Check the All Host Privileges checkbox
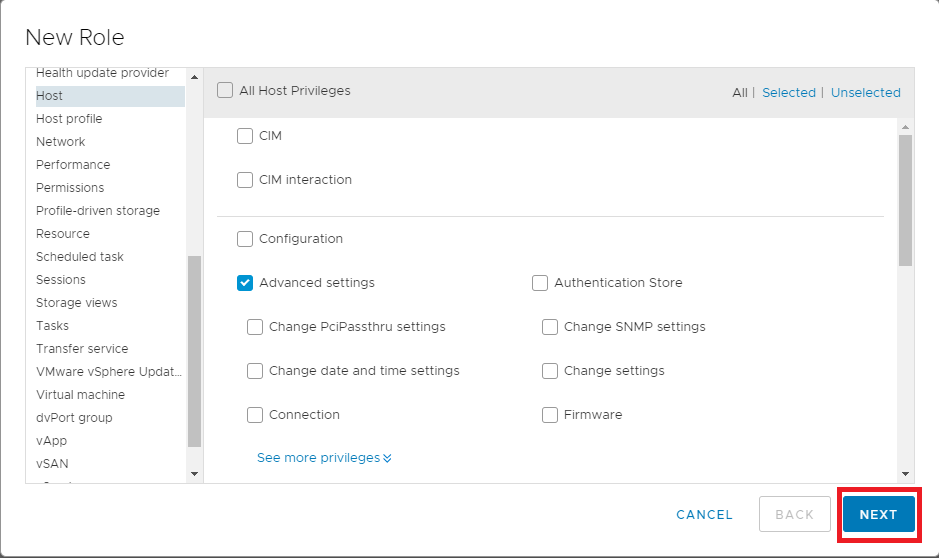Image resolution: width=939 pixels, height=558 pixels. (225, 91)
